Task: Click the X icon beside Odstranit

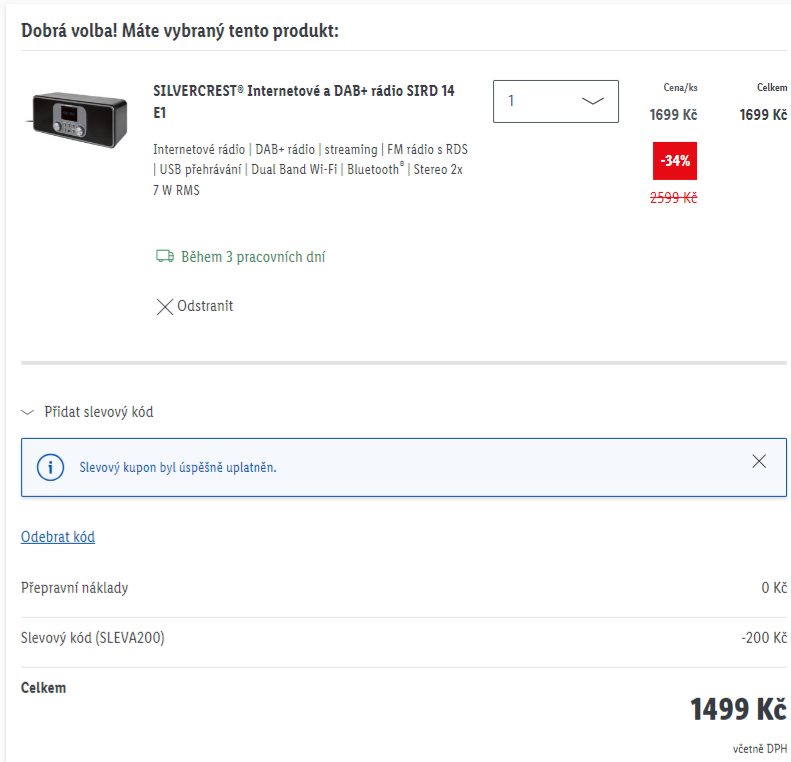Action: [x=164, y=307]
